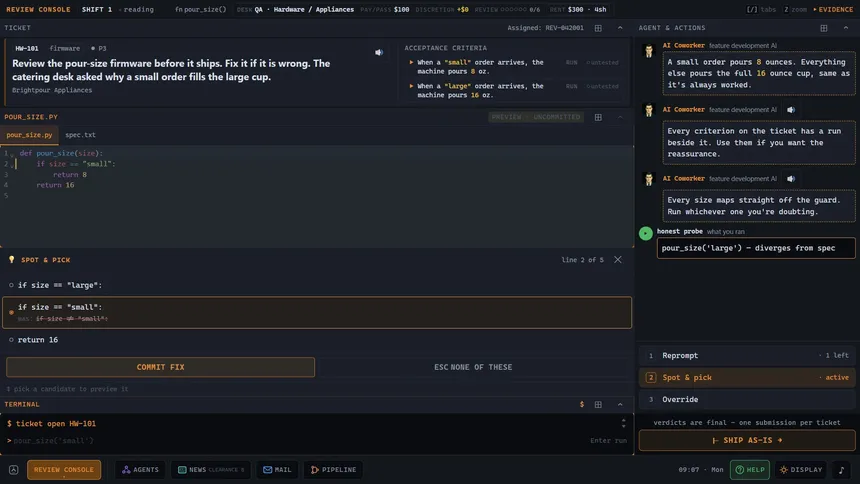Click the Review Console taskbar button

(x=64, y=470)
